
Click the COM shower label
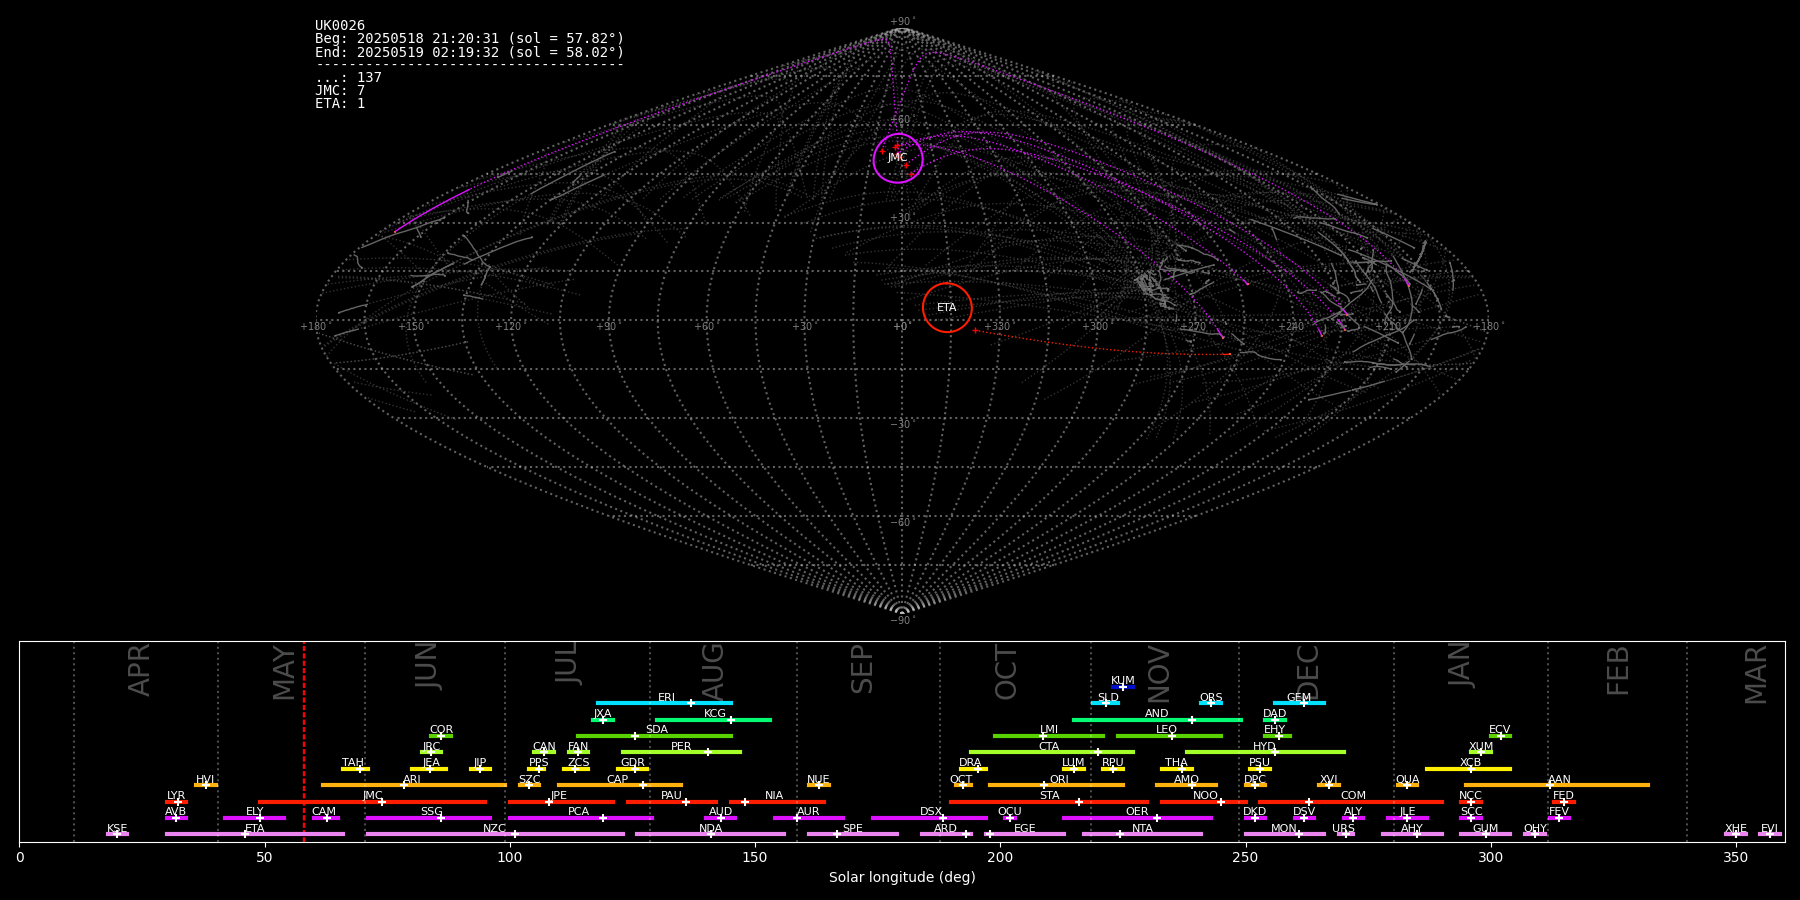[1353, 796]
